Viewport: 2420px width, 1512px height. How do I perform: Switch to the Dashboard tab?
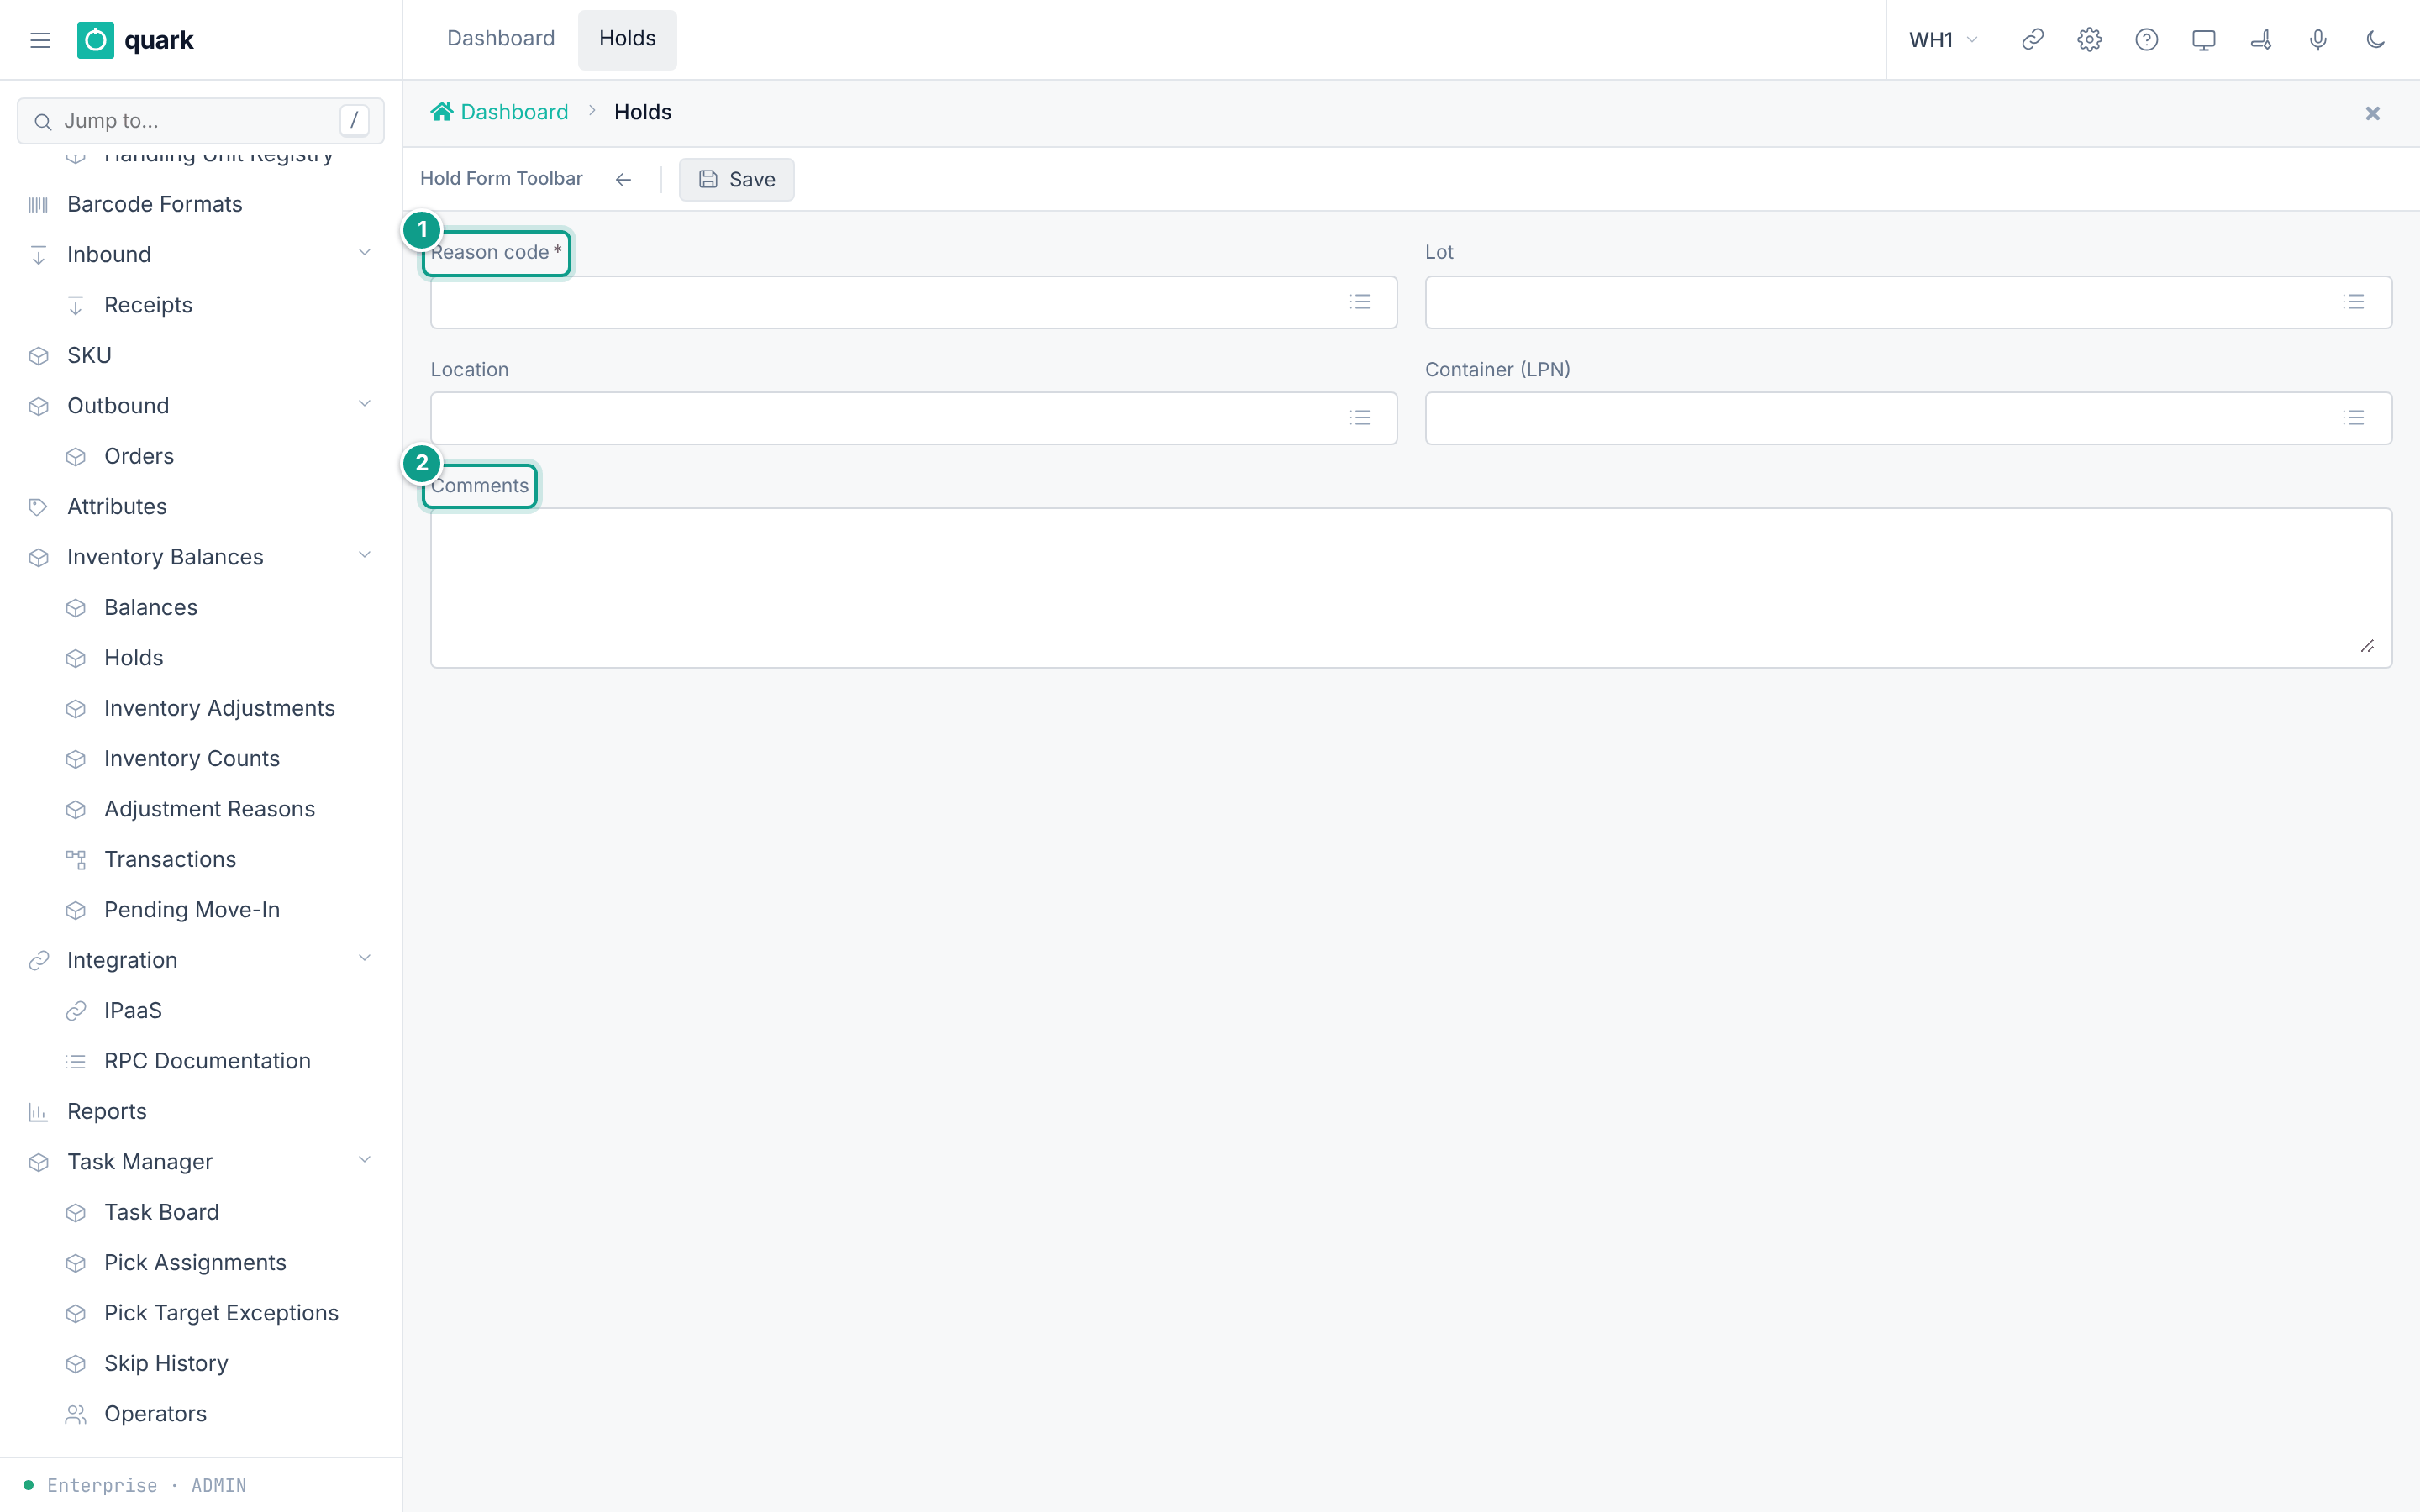click(x=500, y=39)
